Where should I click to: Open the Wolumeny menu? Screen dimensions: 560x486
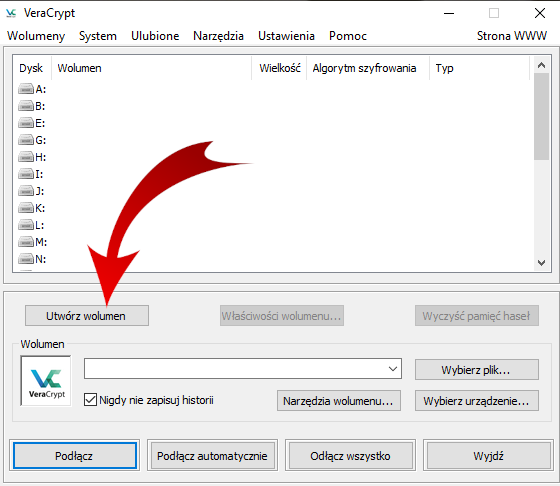coord(36,36)
